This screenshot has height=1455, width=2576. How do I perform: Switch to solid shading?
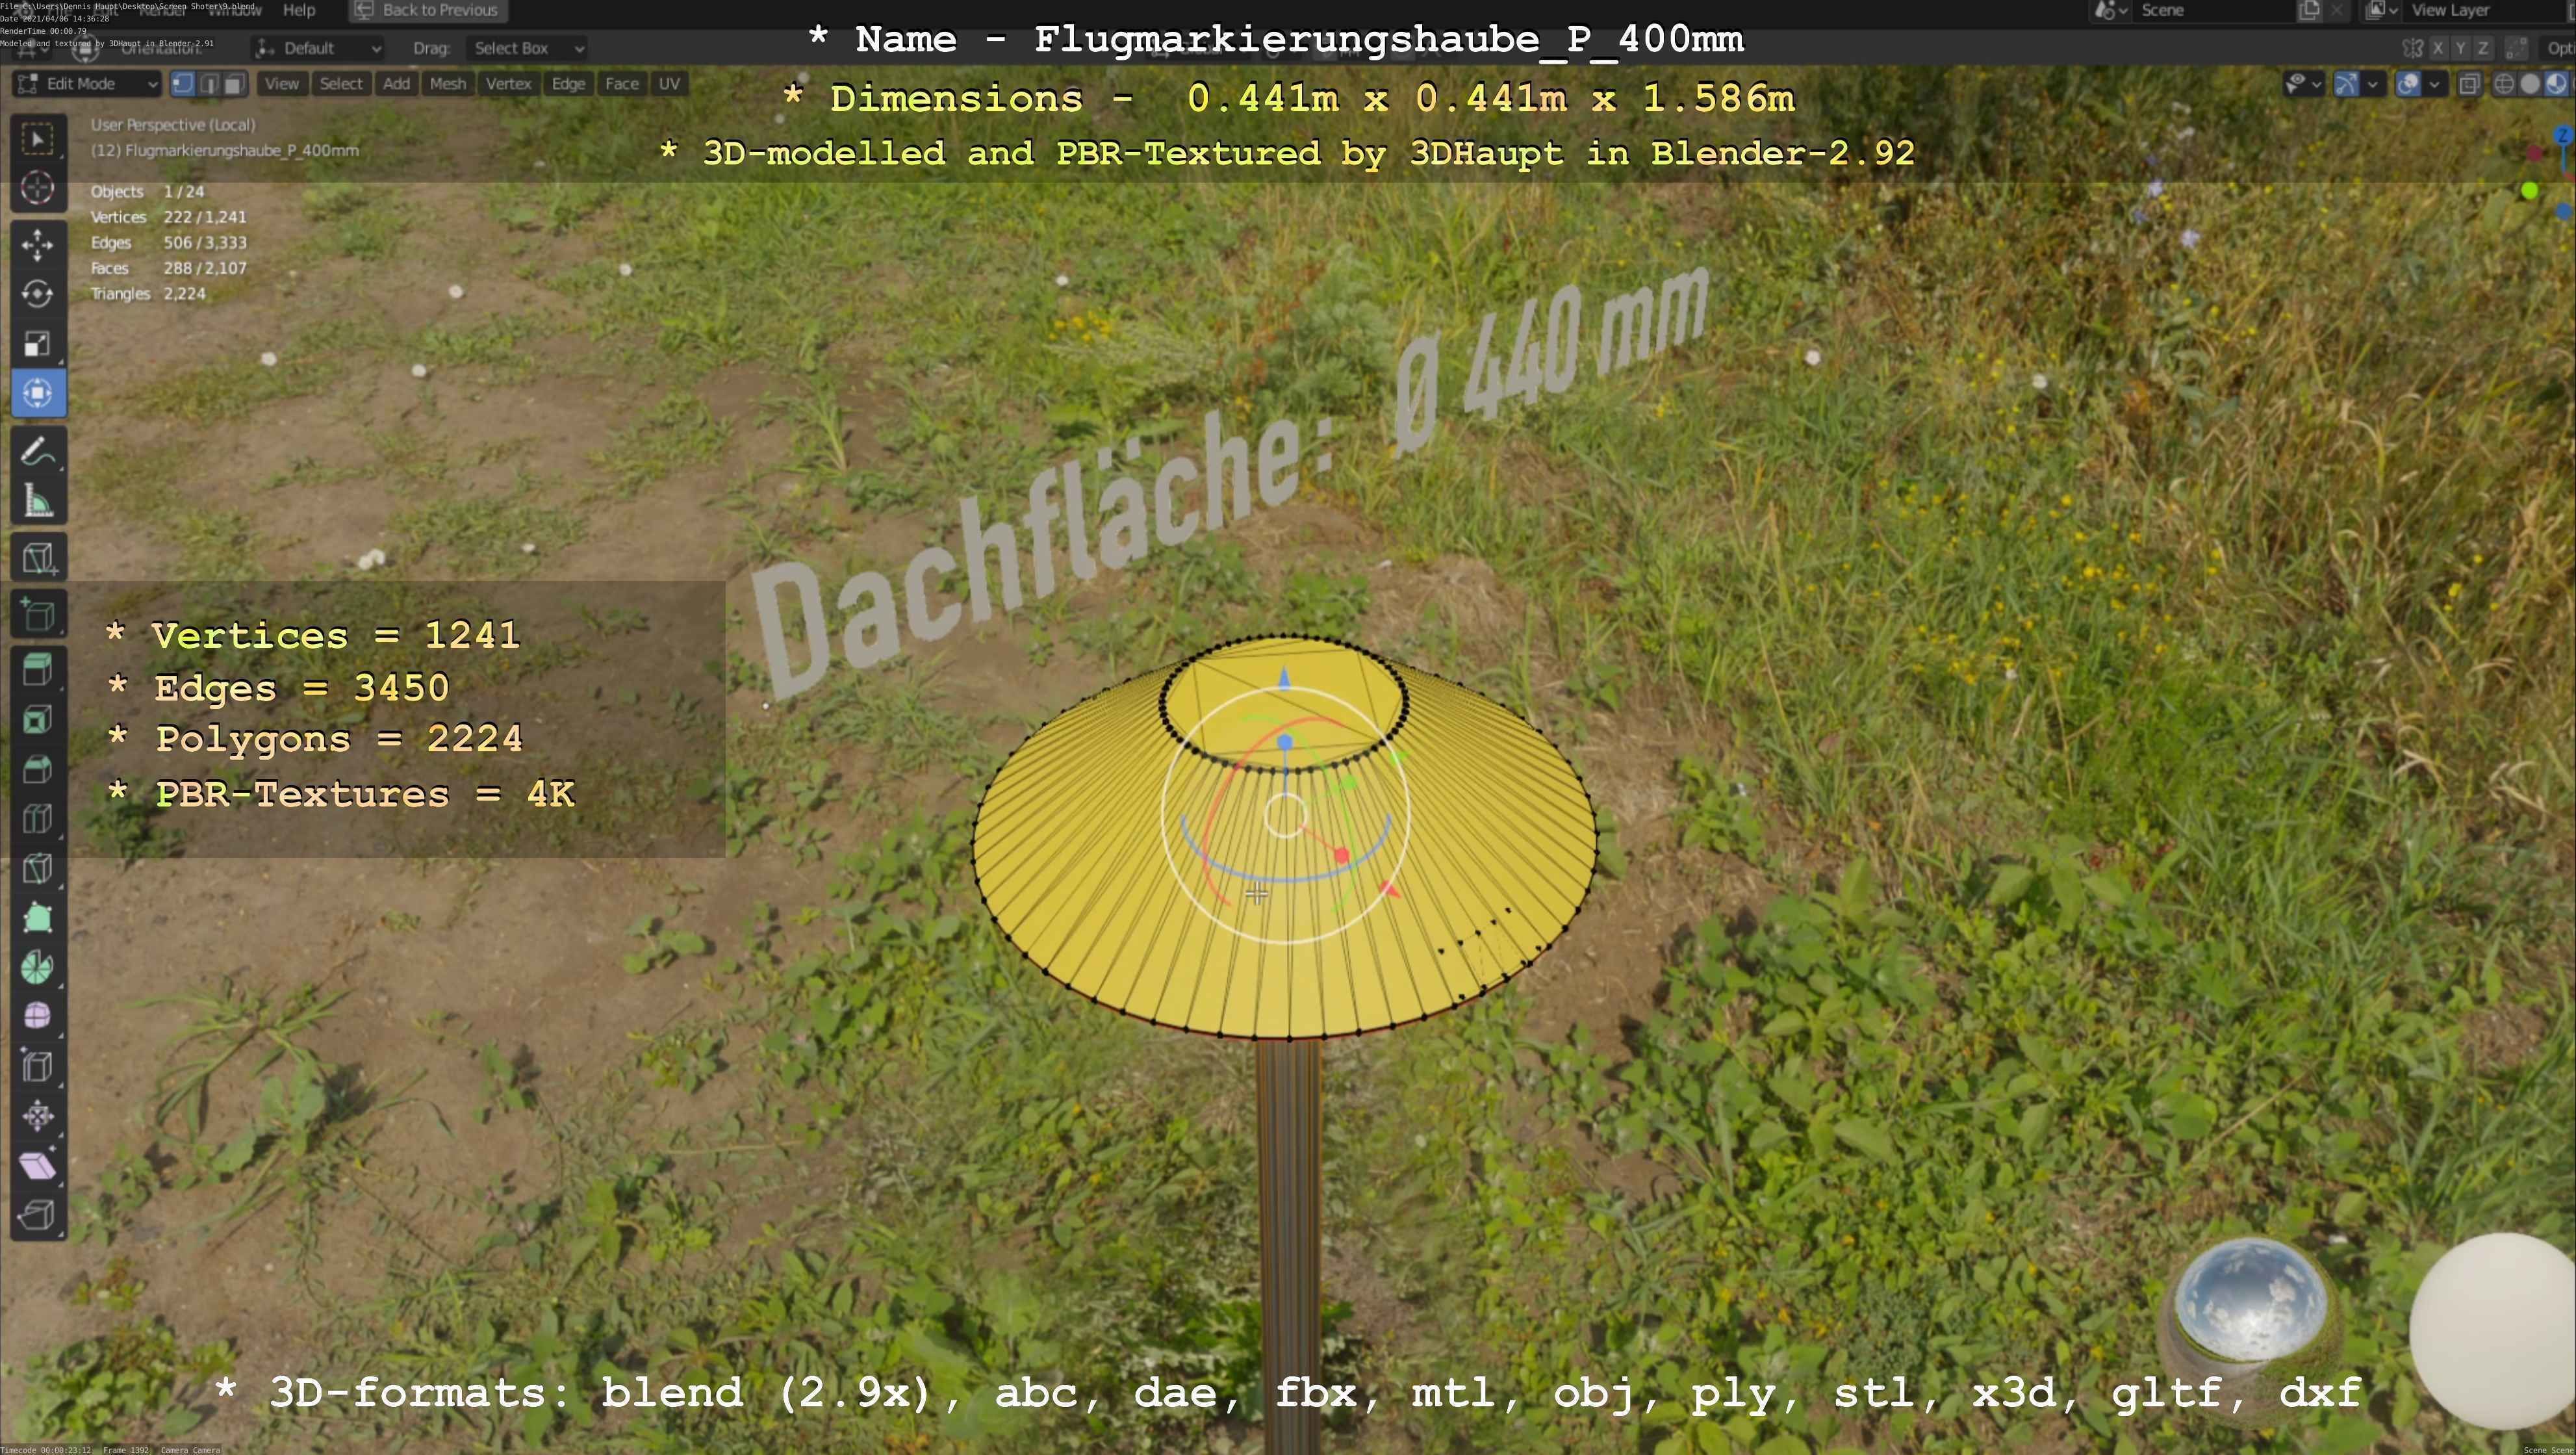[2529, 84]
